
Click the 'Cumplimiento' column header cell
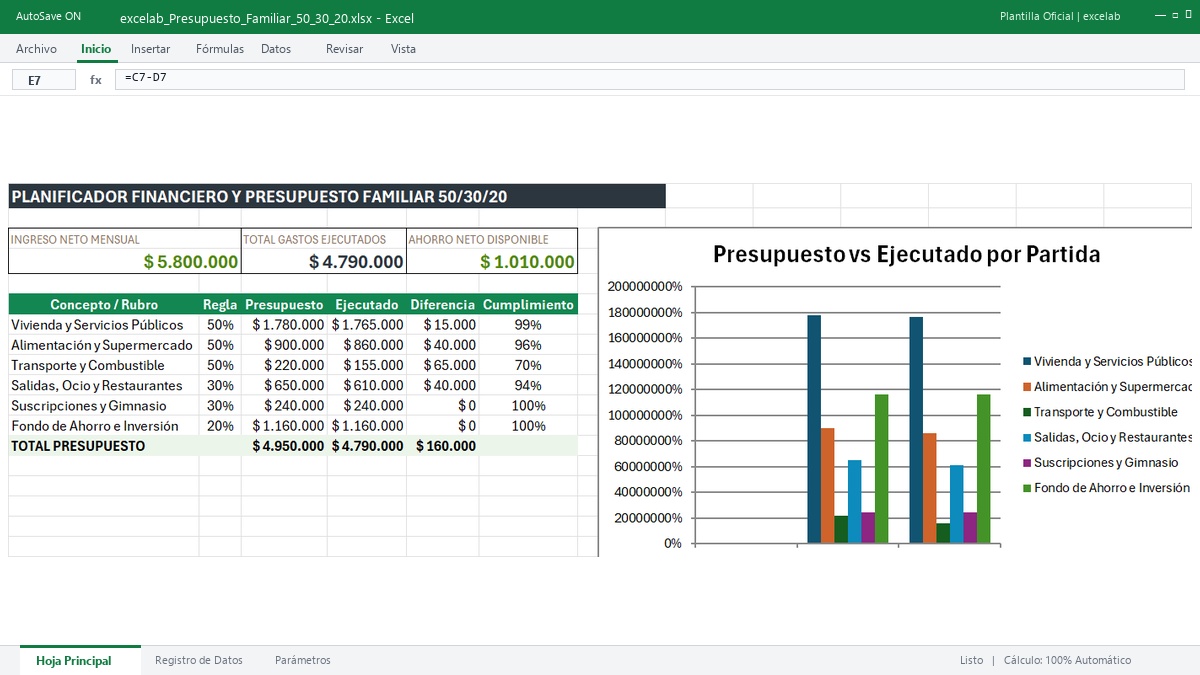pos(528,305)
